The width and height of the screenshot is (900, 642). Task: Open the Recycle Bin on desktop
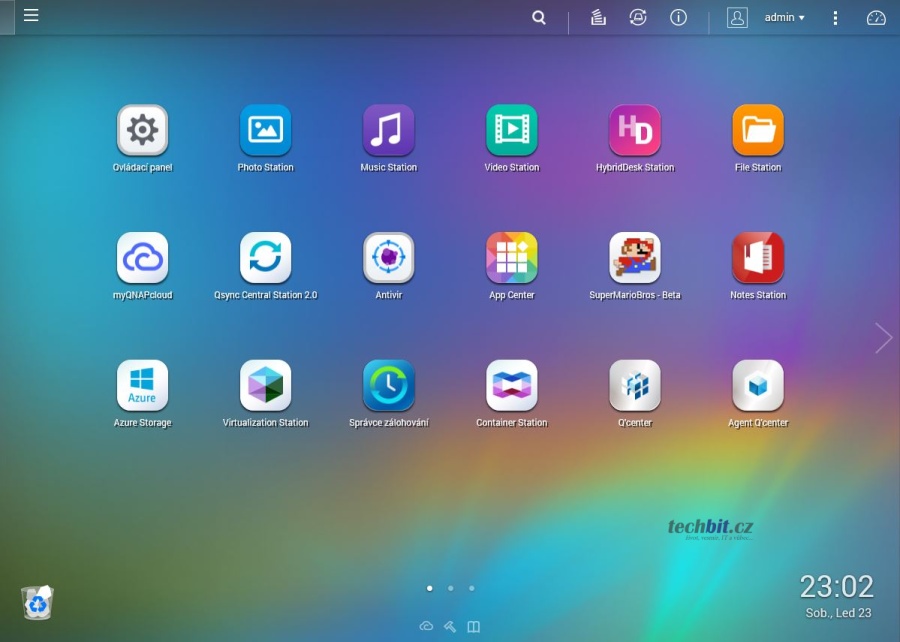pyautogui.click(x=37, y=602)
